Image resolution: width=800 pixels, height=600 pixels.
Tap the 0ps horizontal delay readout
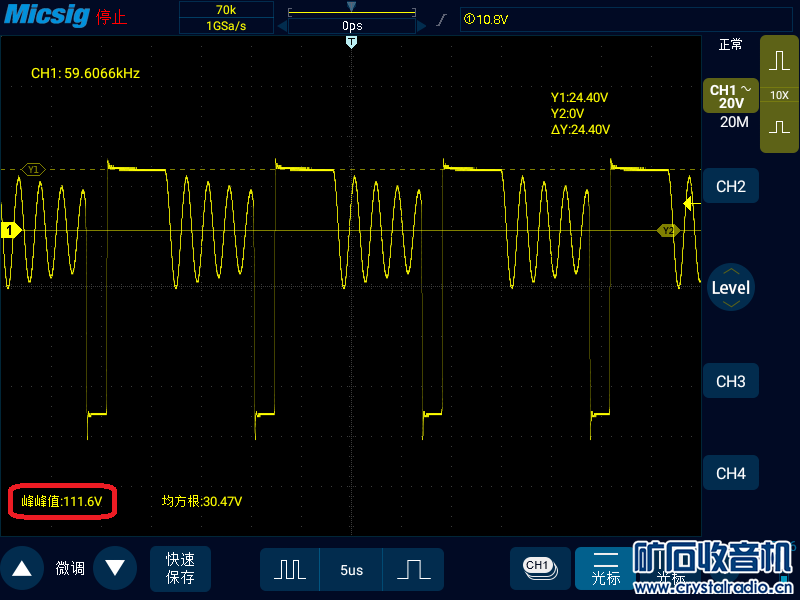tap(352, 26)
